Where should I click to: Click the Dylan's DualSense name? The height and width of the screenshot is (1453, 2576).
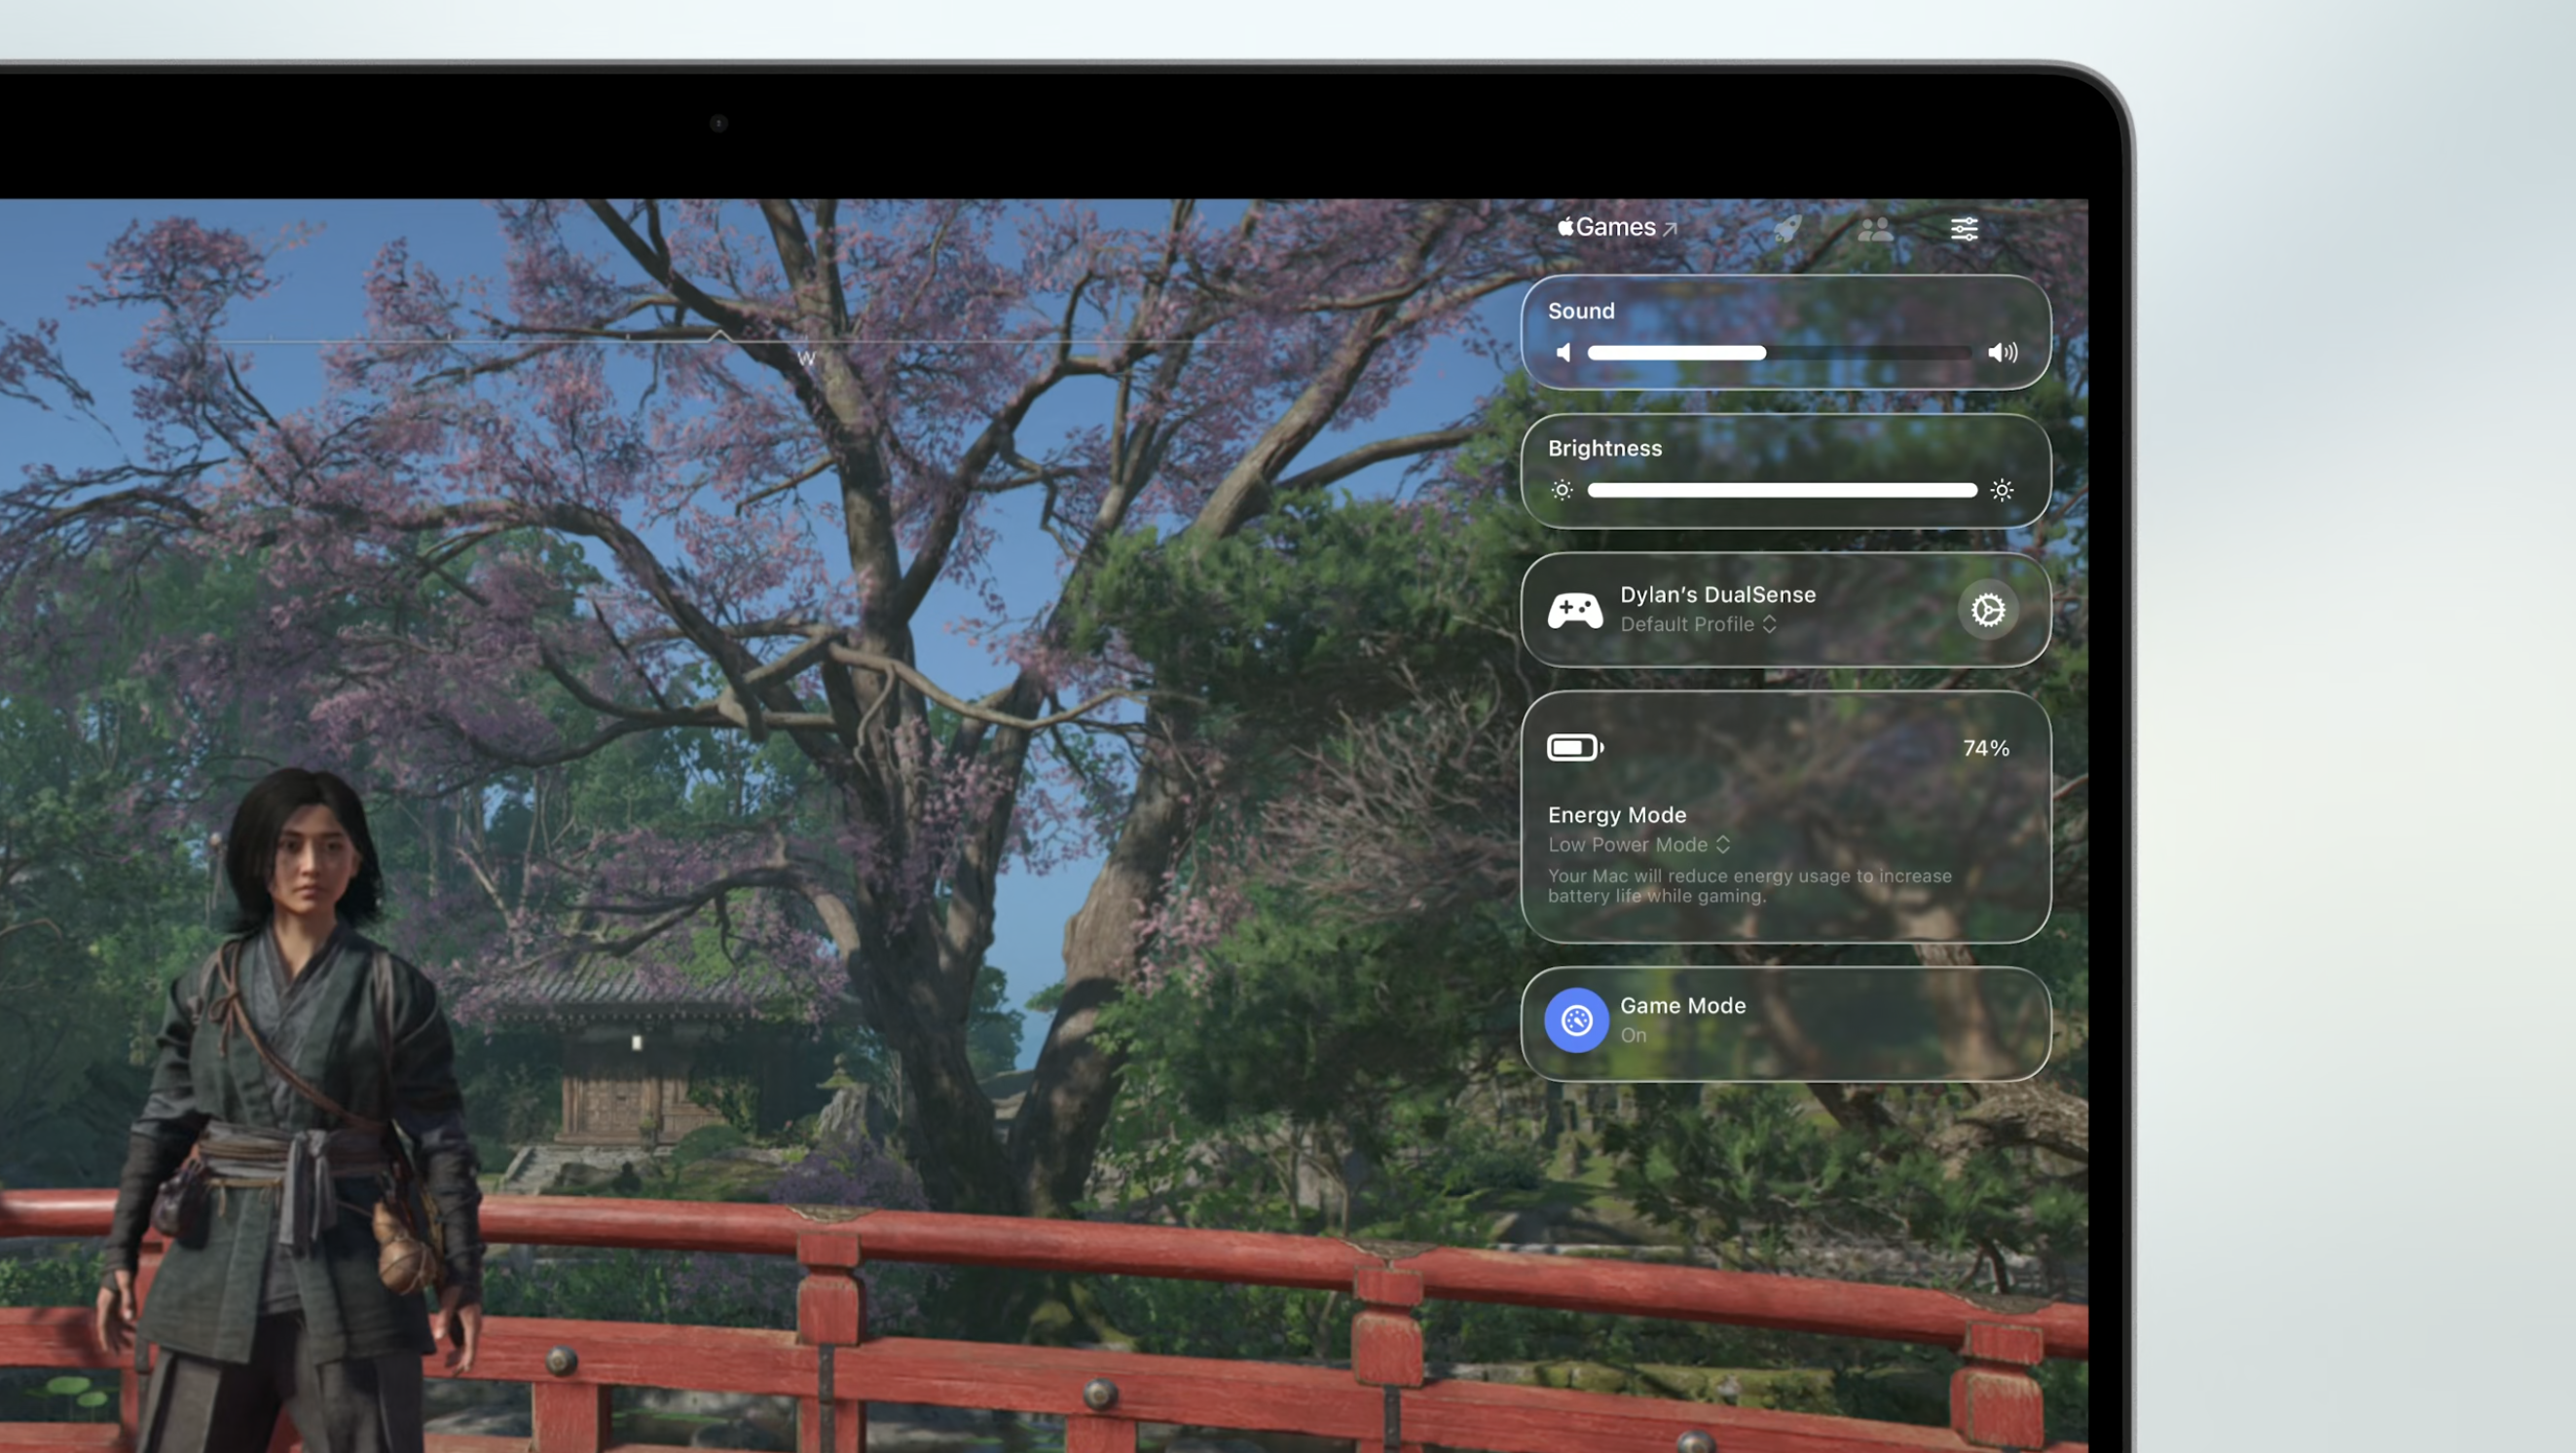1718,595
